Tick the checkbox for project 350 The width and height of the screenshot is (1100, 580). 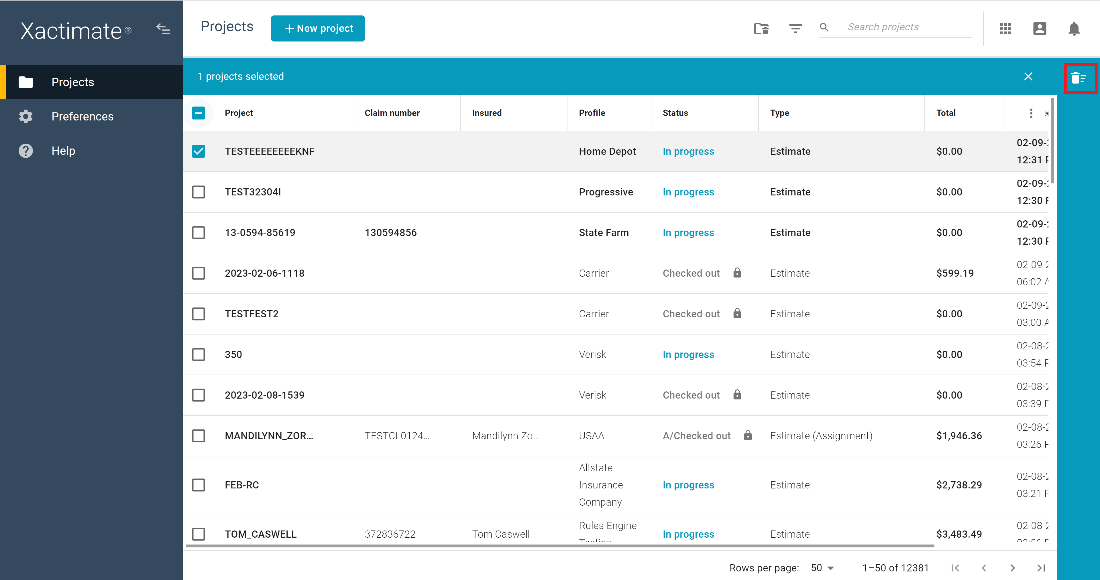coord(199,355)
